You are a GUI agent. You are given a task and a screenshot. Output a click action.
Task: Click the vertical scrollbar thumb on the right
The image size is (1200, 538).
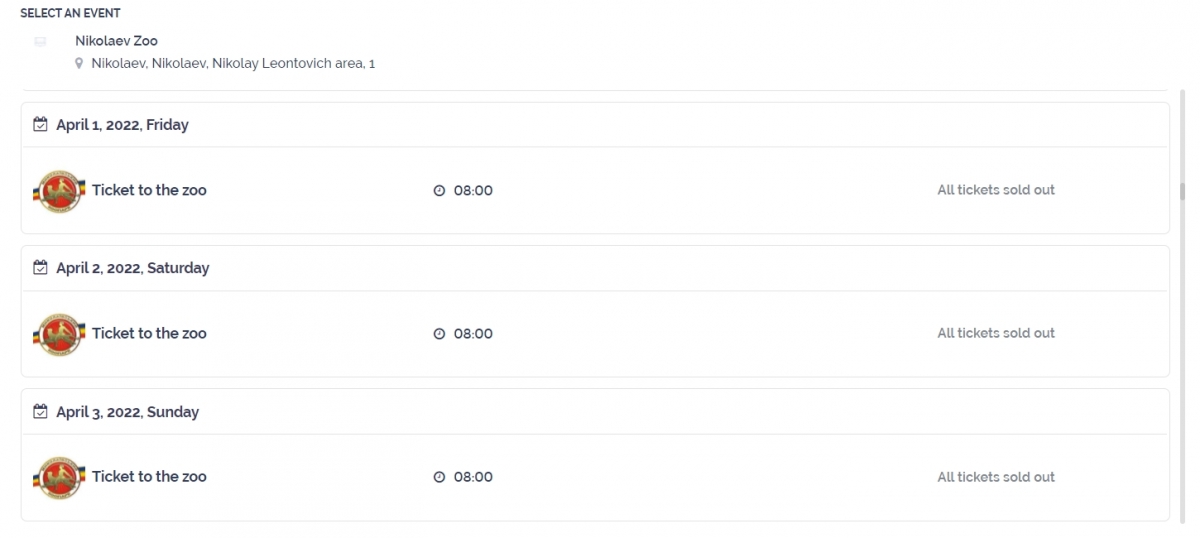(x=1181, y=192)
